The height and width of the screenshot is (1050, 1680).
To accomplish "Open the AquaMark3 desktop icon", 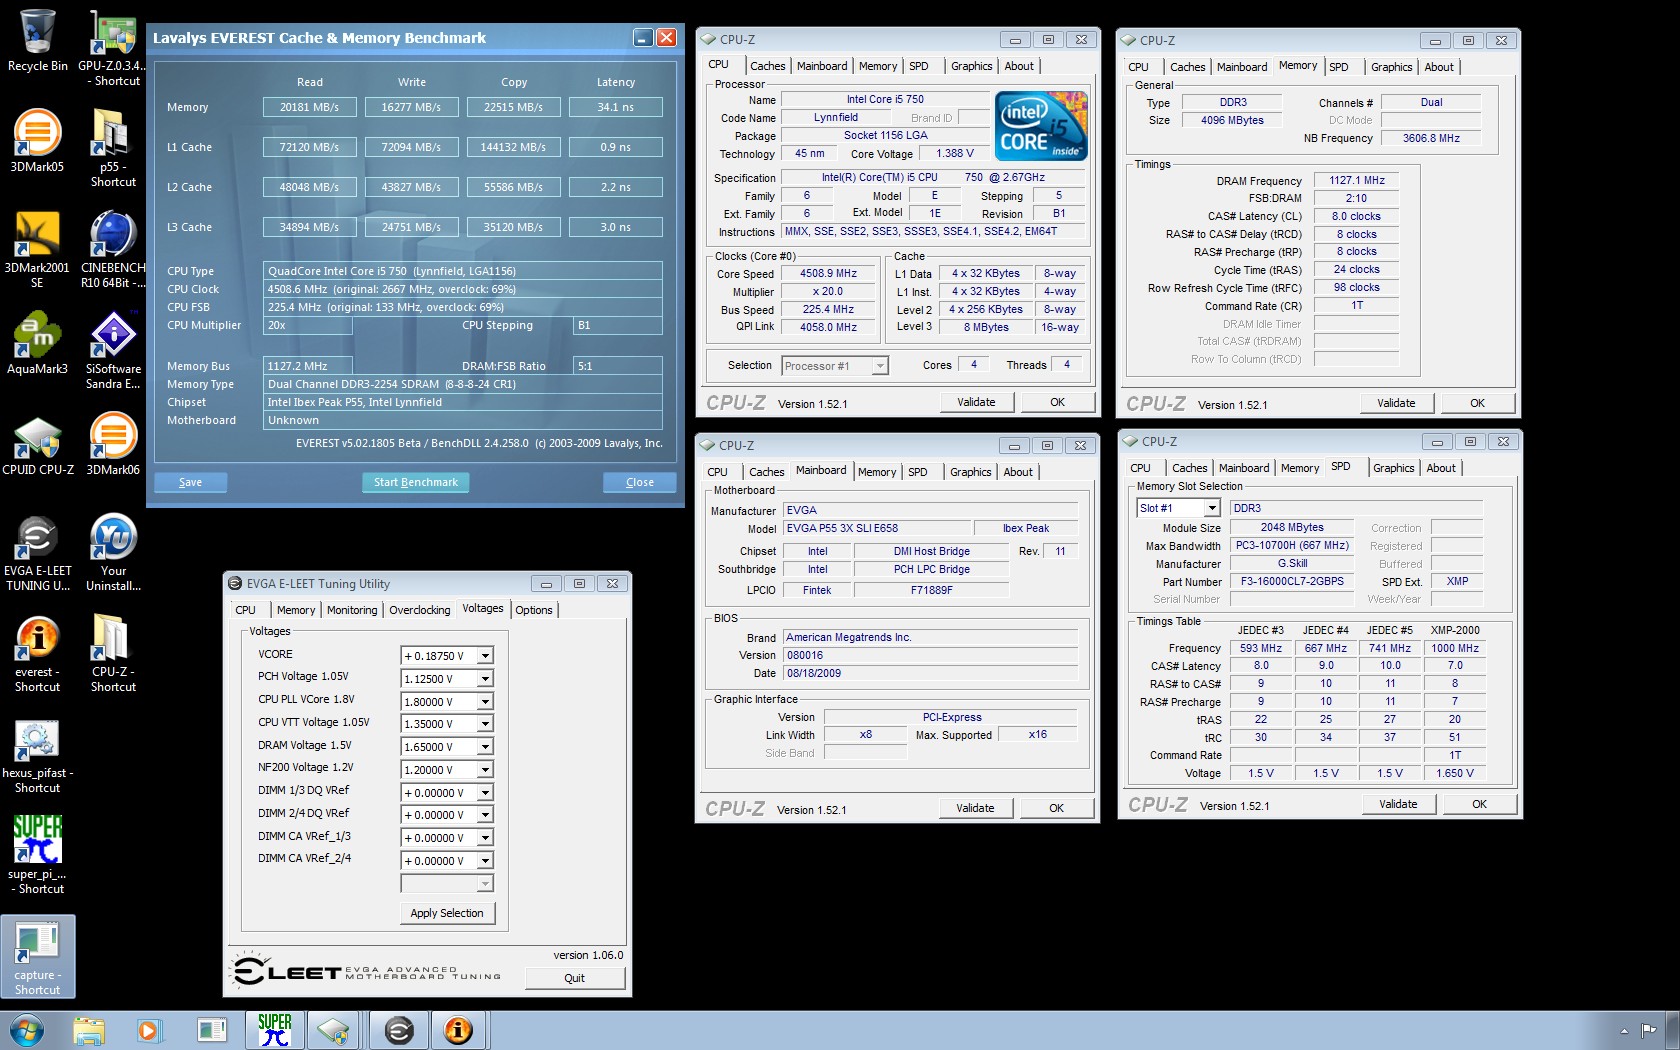I will [38, 342].
